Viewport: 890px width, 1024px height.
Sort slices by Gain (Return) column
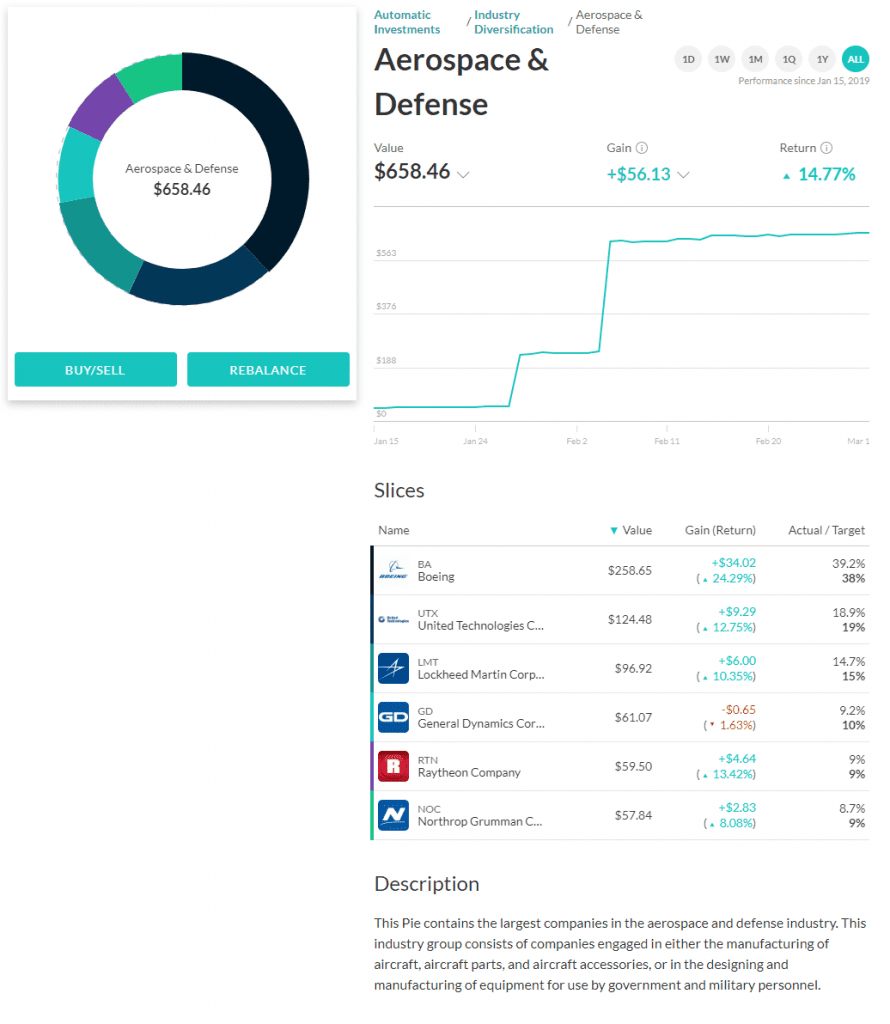[720, 530]
